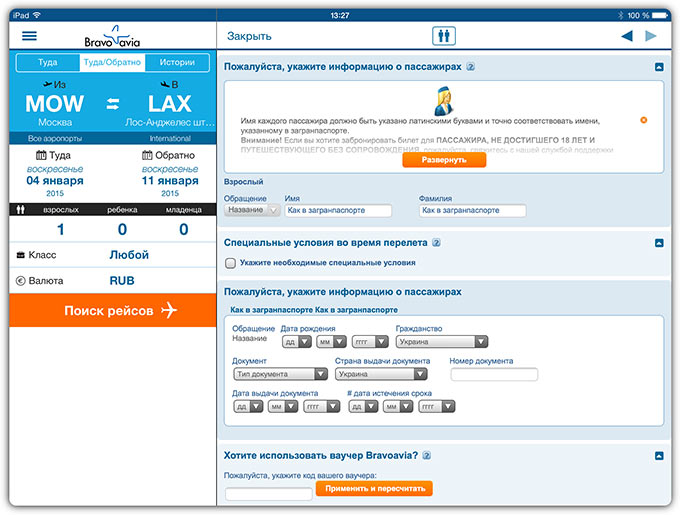This screenshot has height=515, width=680.
Task: Click the passengers icon in black bar
Action: coord(20,210)
